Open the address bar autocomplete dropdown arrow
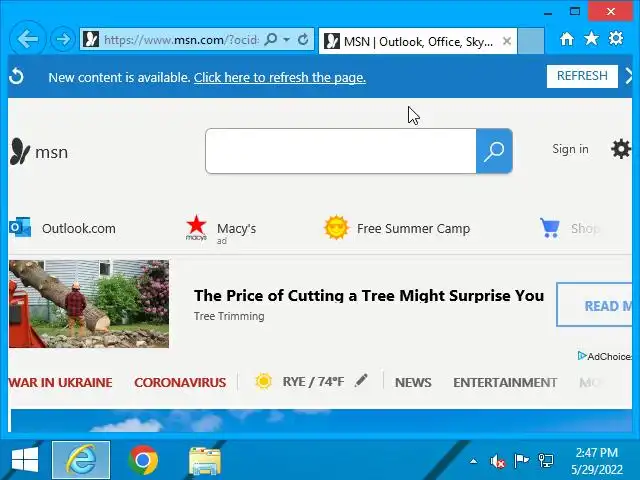Screen dimensions: 640x480 tap(287, 40)
